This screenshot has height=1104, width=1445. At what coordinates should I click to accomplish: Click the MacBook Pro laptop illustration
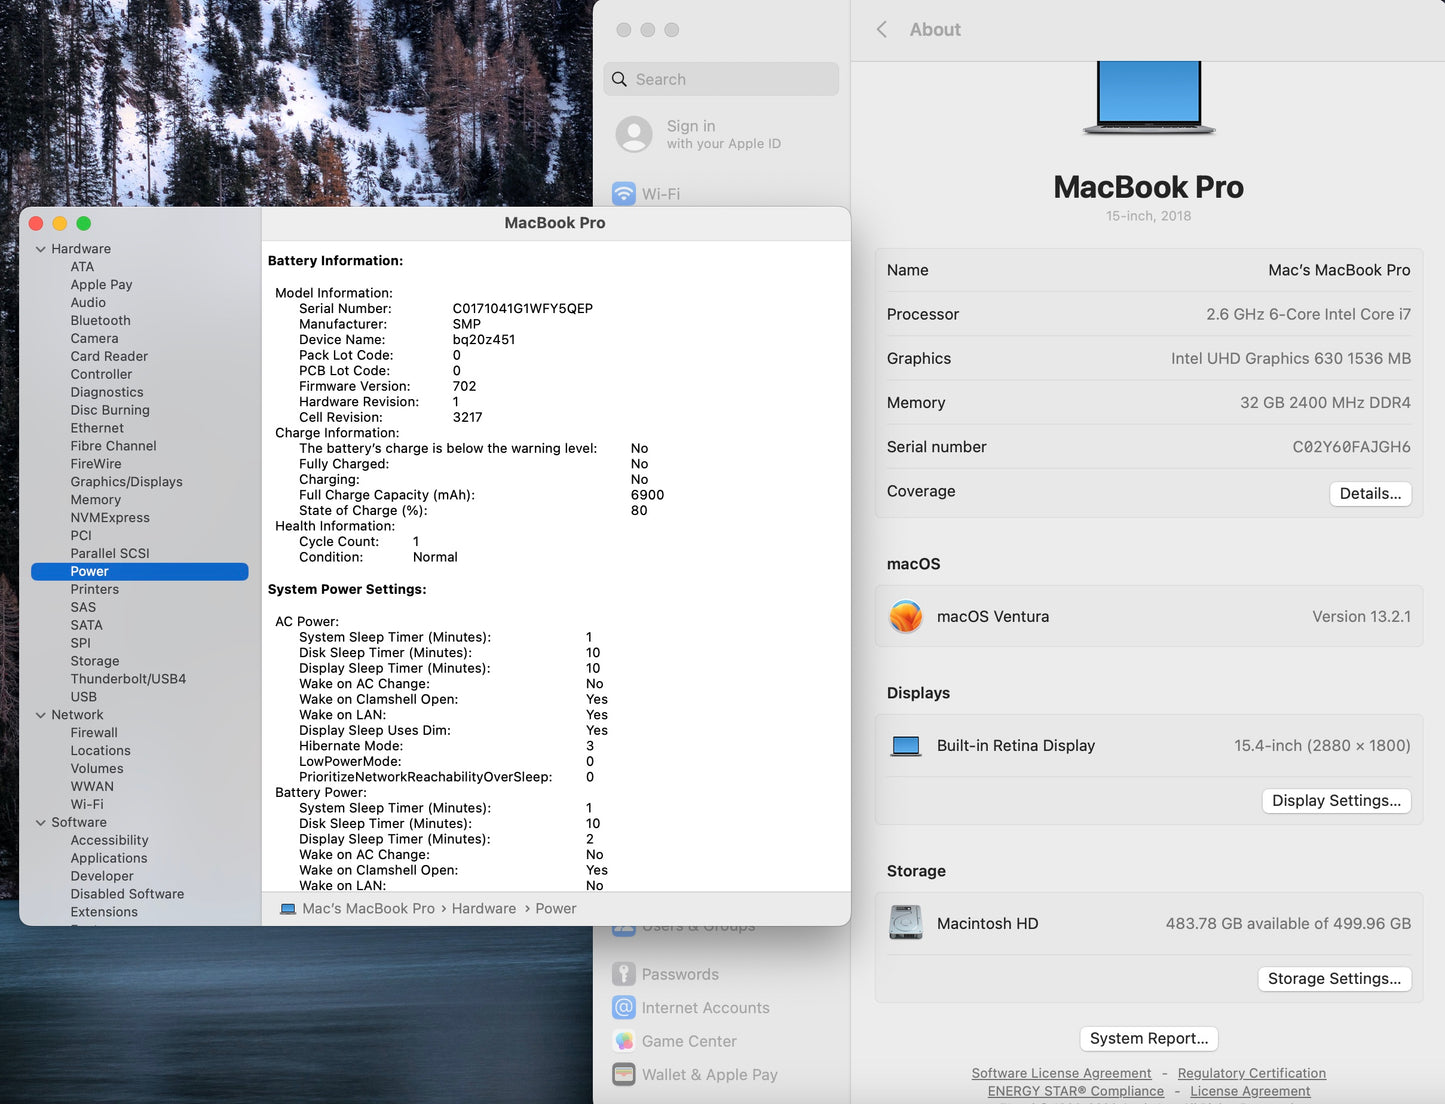point(1148,95)
